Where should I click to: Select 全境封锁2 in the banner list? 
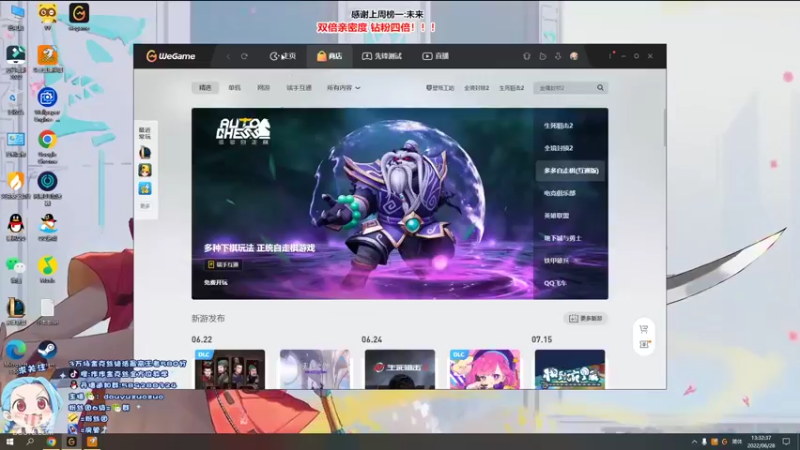tap(558, 148)
